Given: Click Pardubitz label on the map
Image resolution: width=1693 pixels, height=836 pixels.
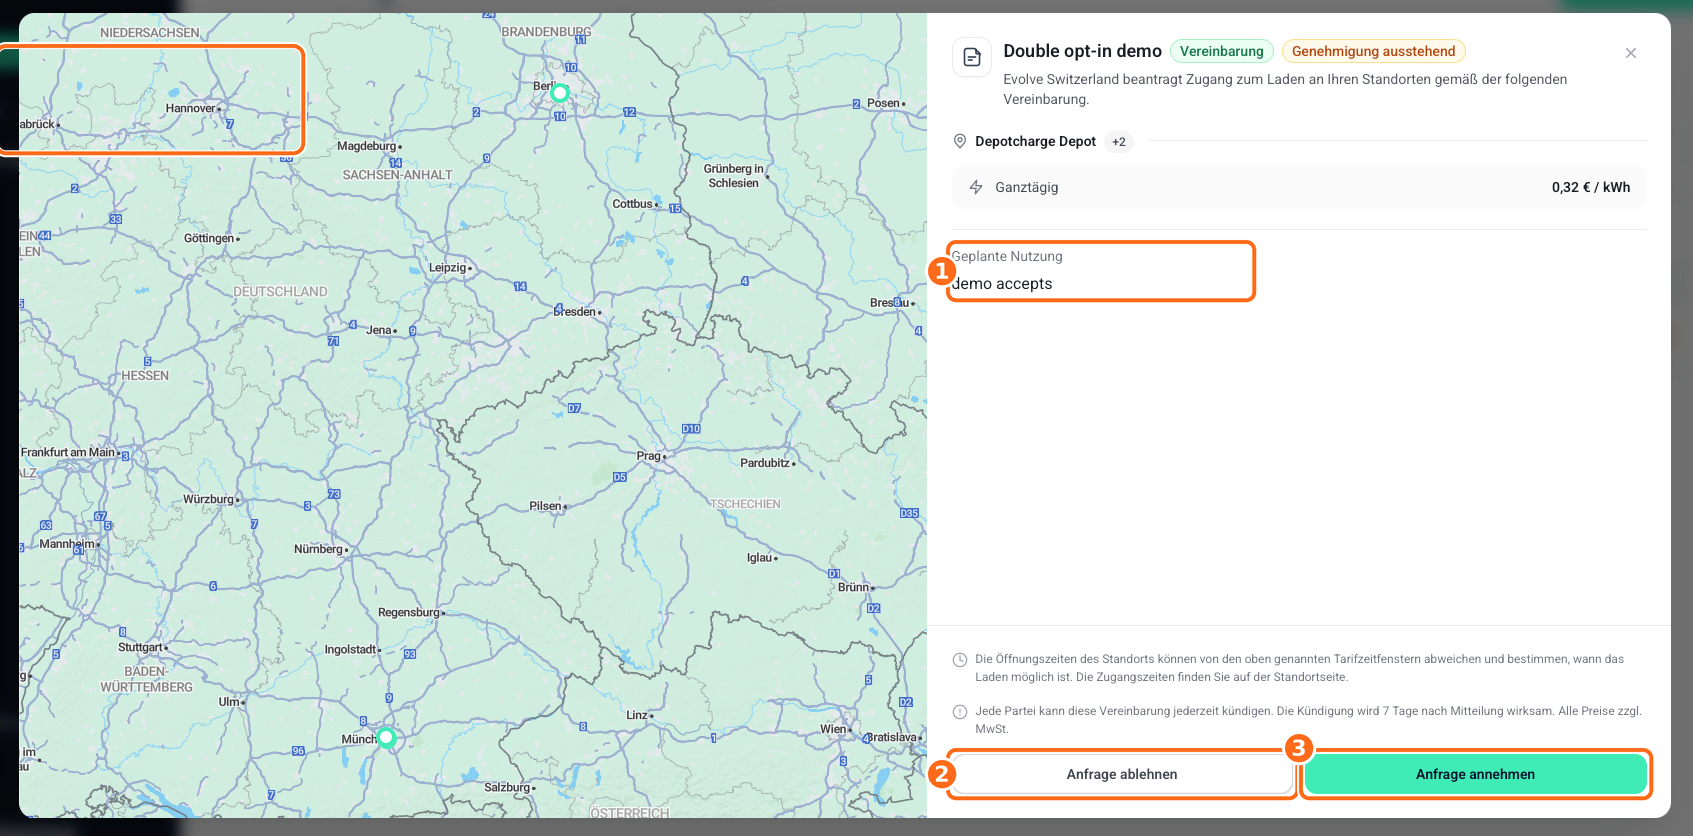Looking at the screenshot, I should 765,463.
